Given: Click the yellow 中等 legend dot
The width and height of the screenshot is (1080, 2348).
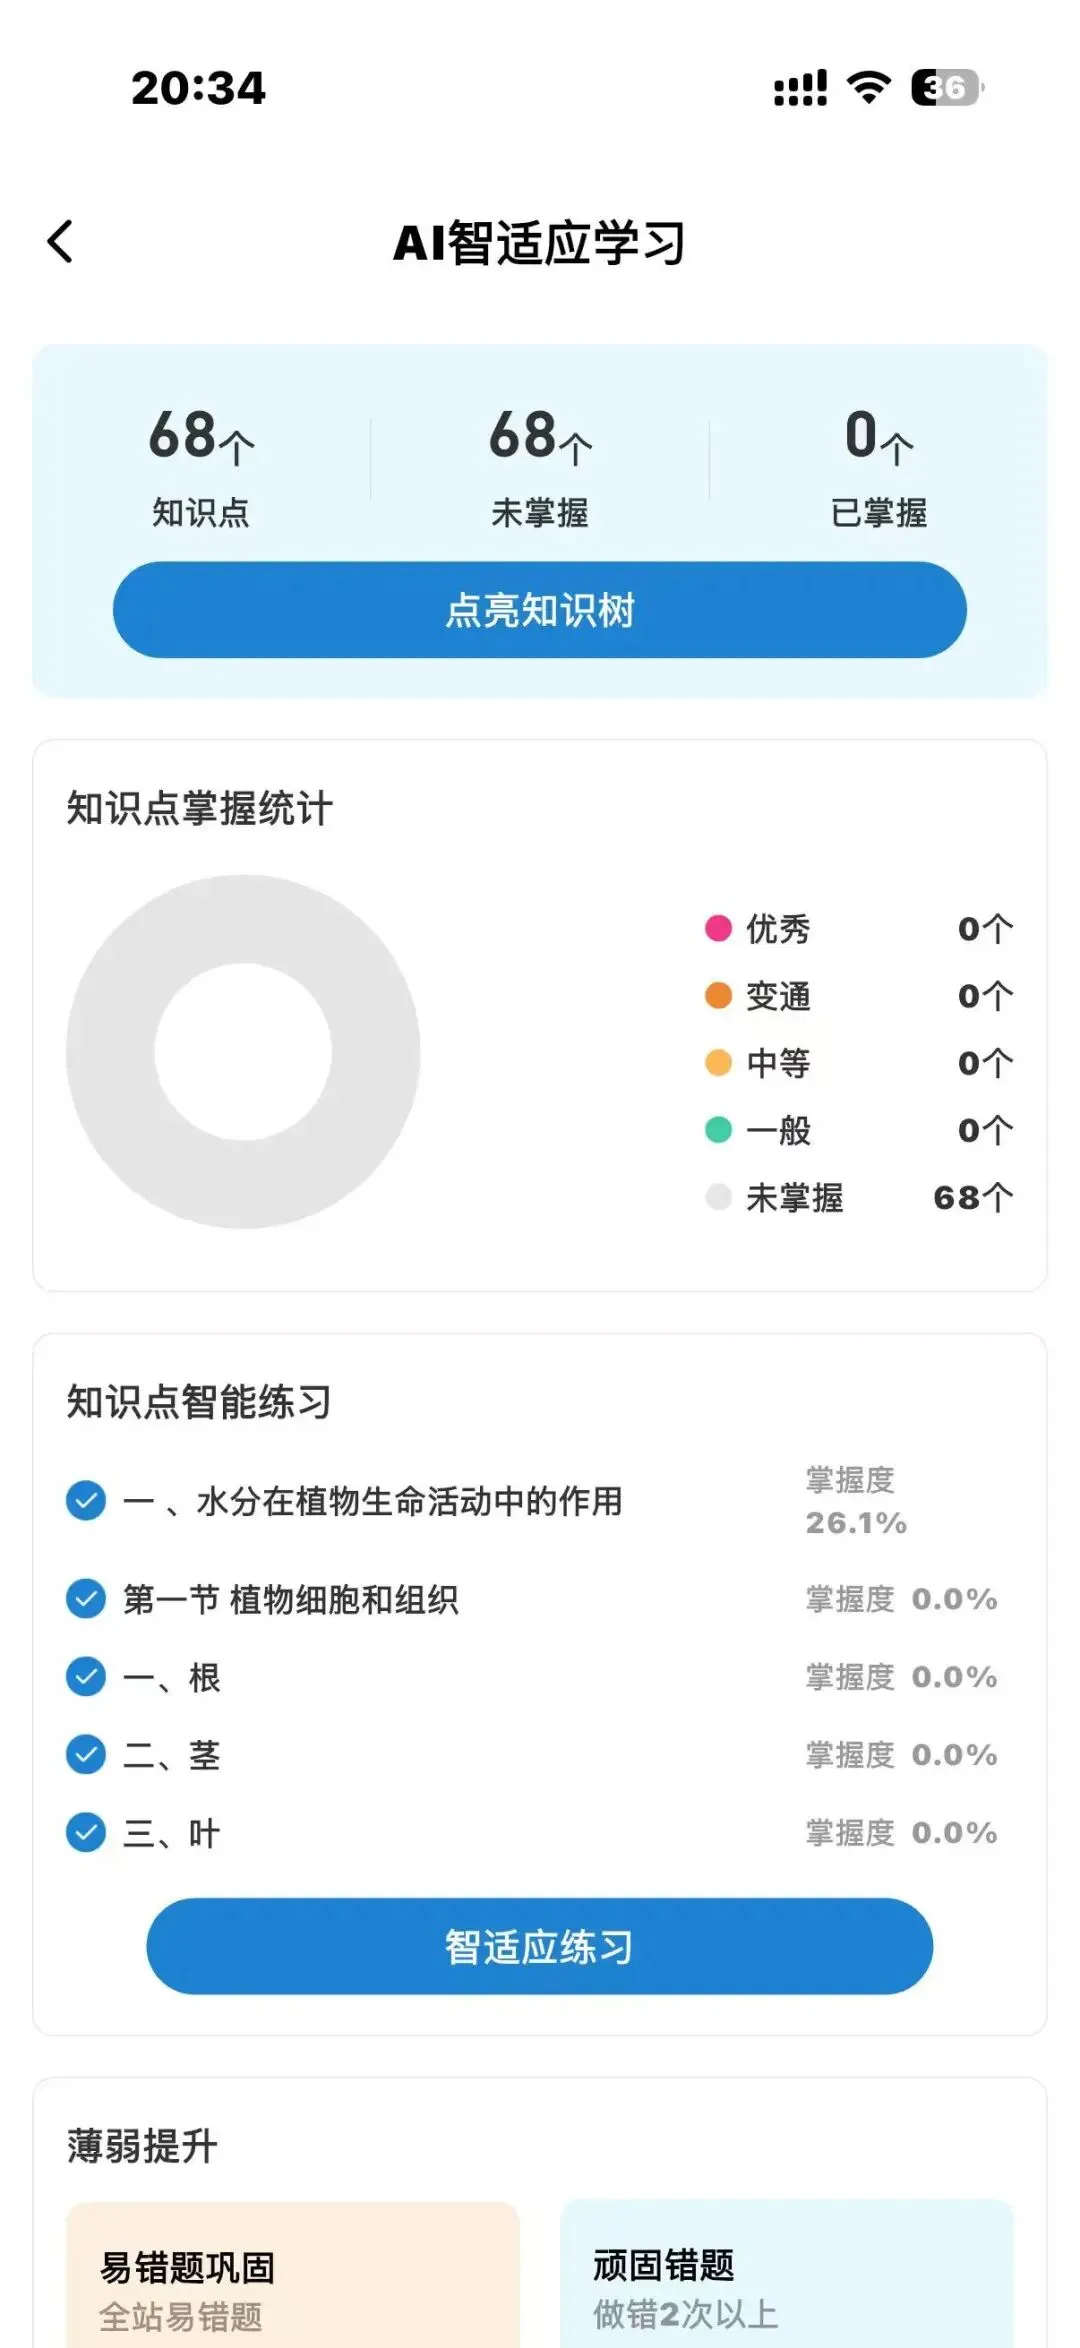Looking at the screenshot, I should coord(718,1063).
